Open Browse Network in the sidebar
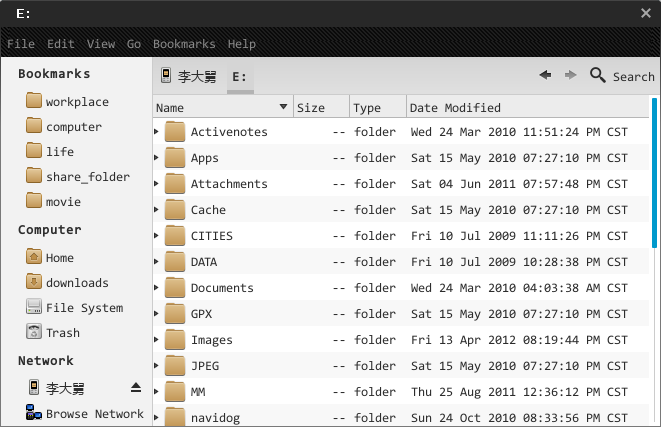The height and width of the screenshot is (427, 661). point(94,414)
